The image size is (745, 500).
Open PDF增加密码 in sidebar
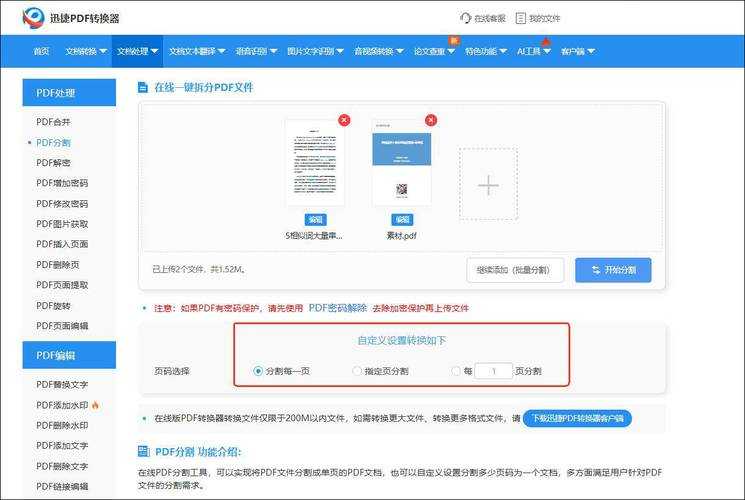tap(62, 183)
